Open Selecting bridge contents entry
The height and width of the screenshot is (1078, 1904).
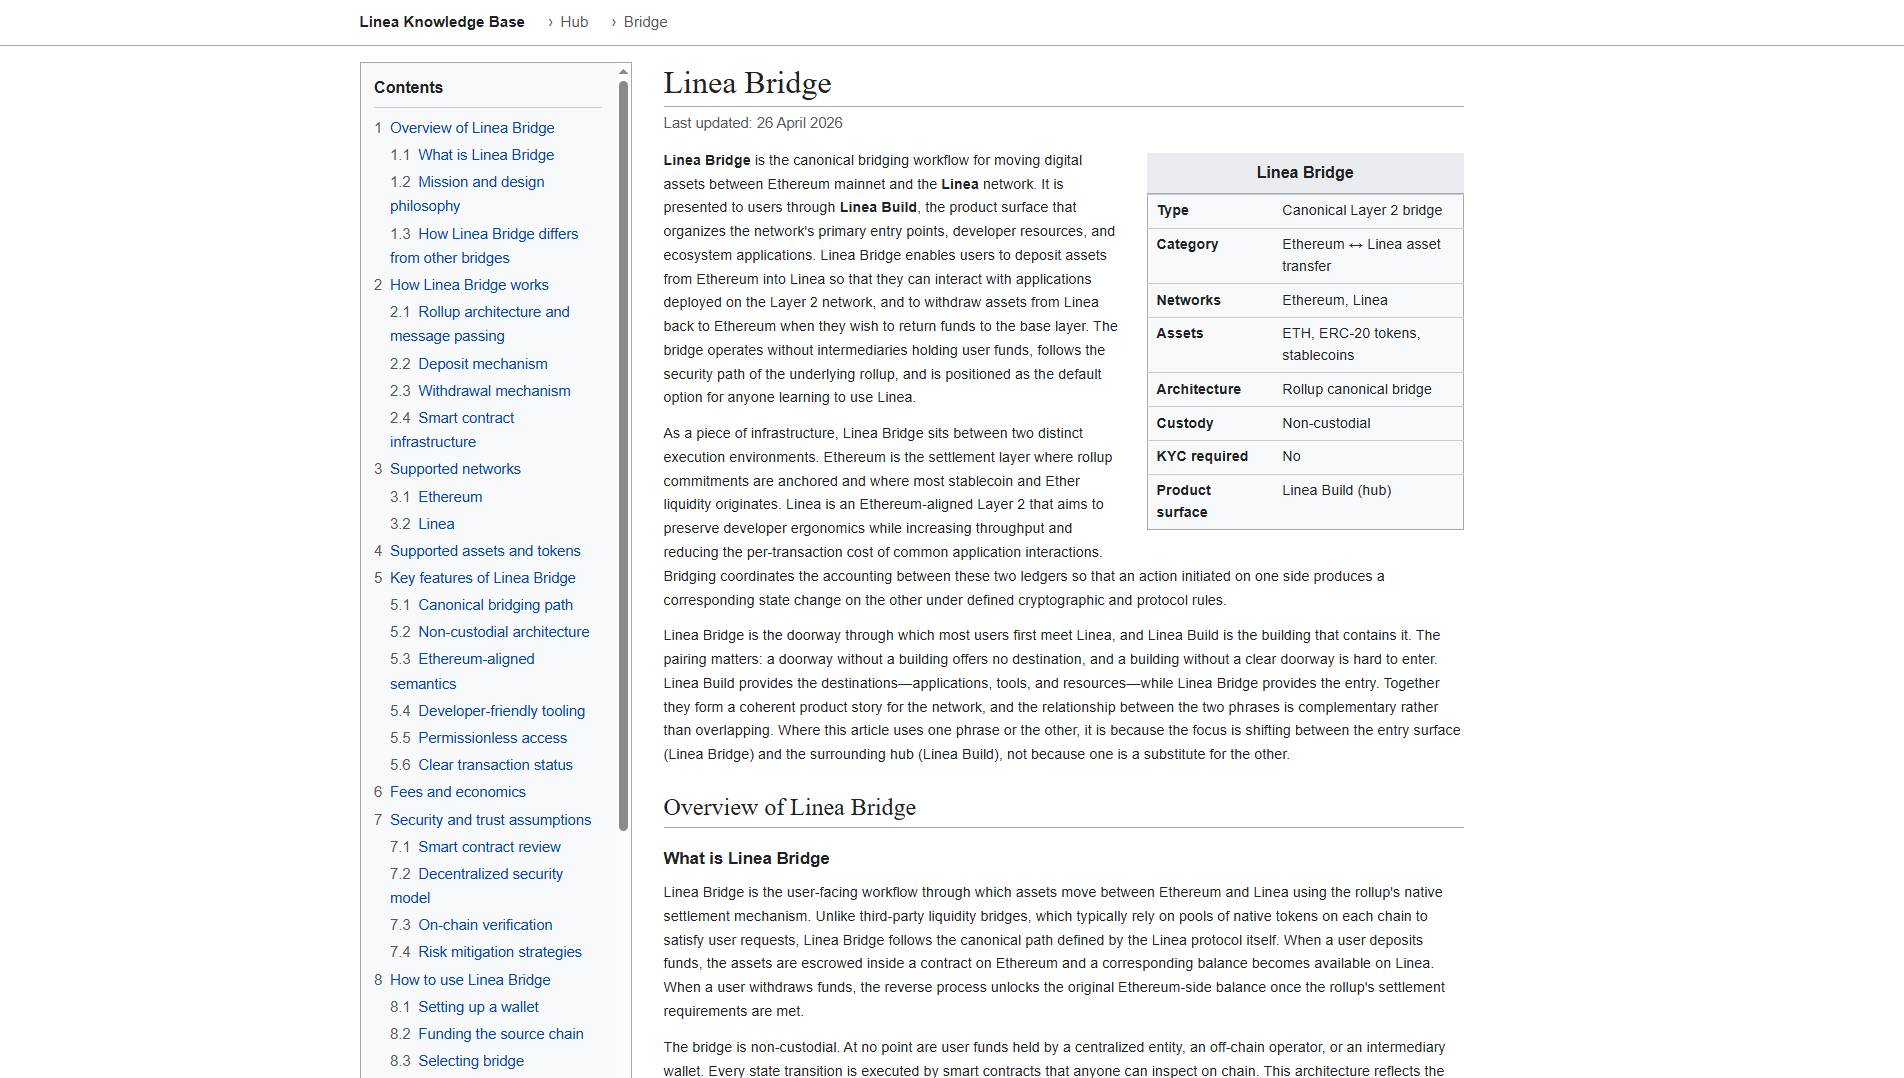471,1061
